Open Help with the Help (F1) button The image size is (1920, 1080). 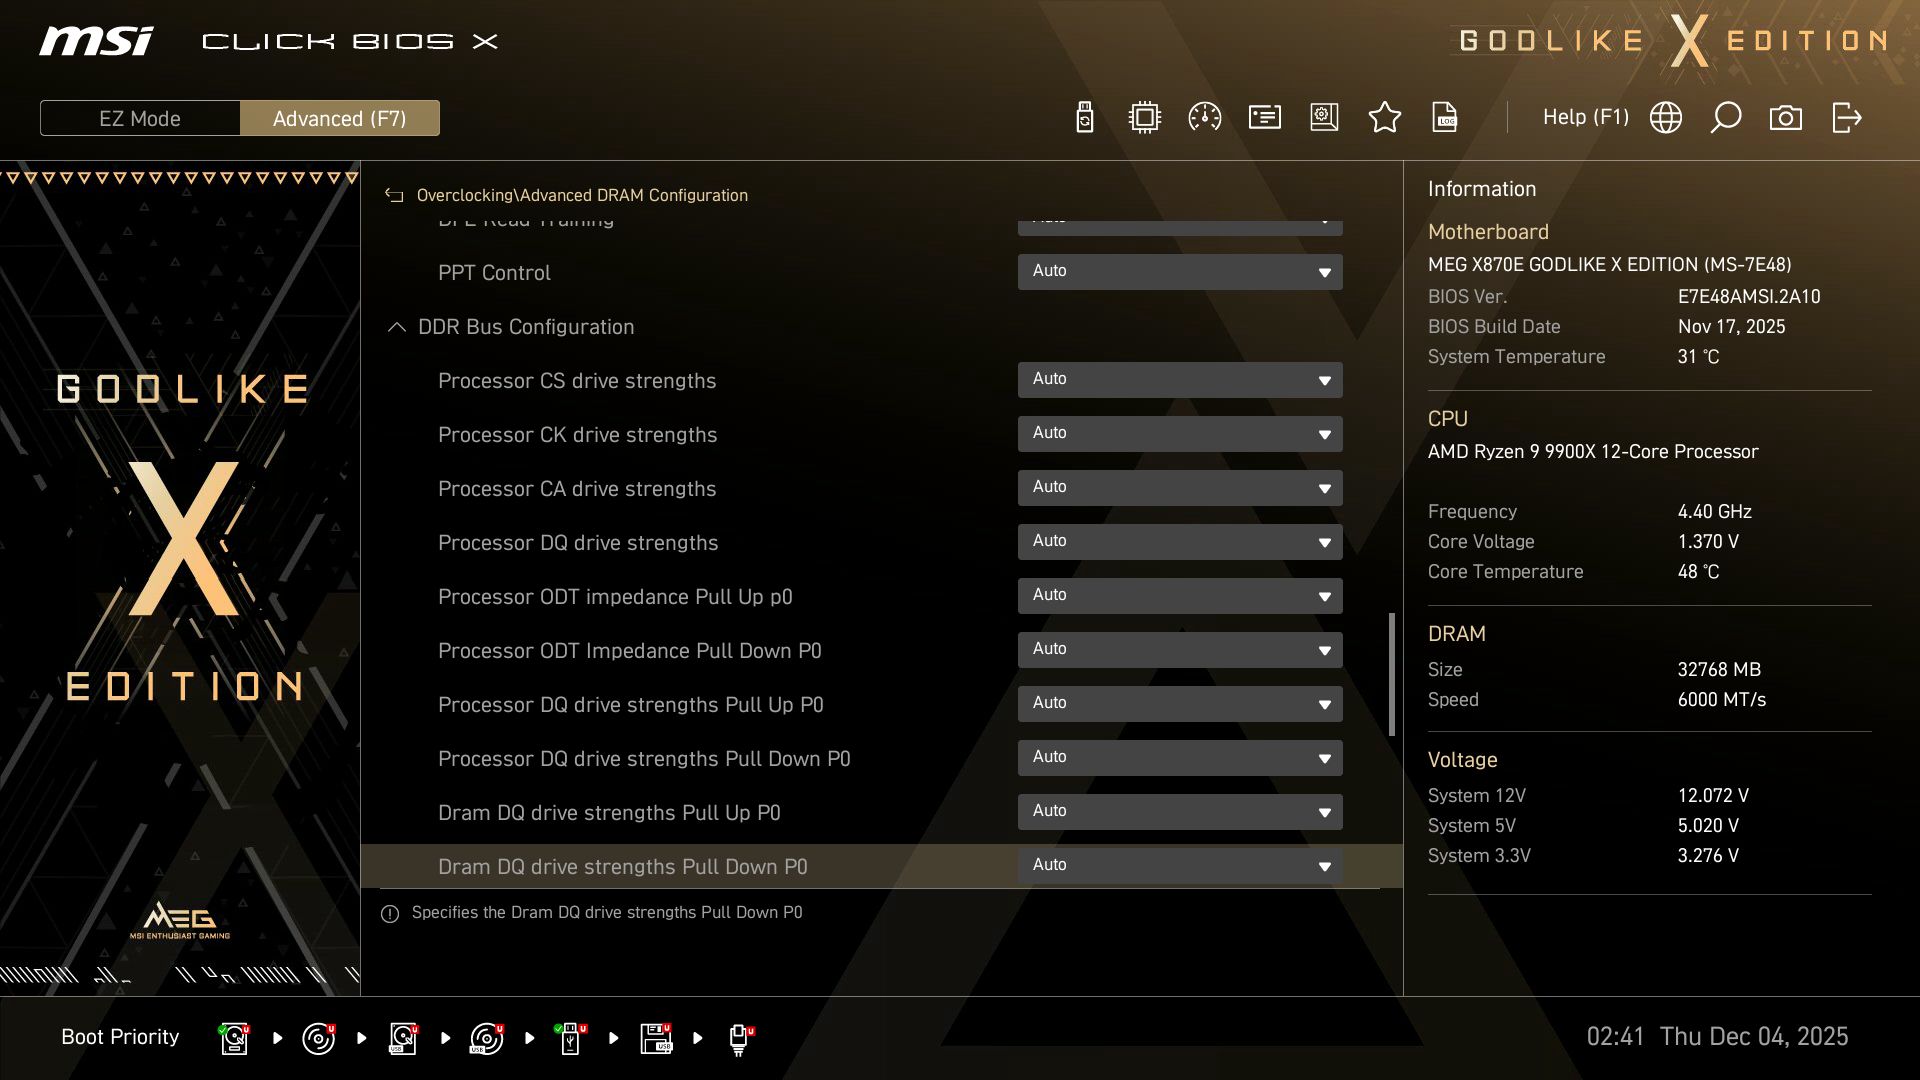(1586, 117)
